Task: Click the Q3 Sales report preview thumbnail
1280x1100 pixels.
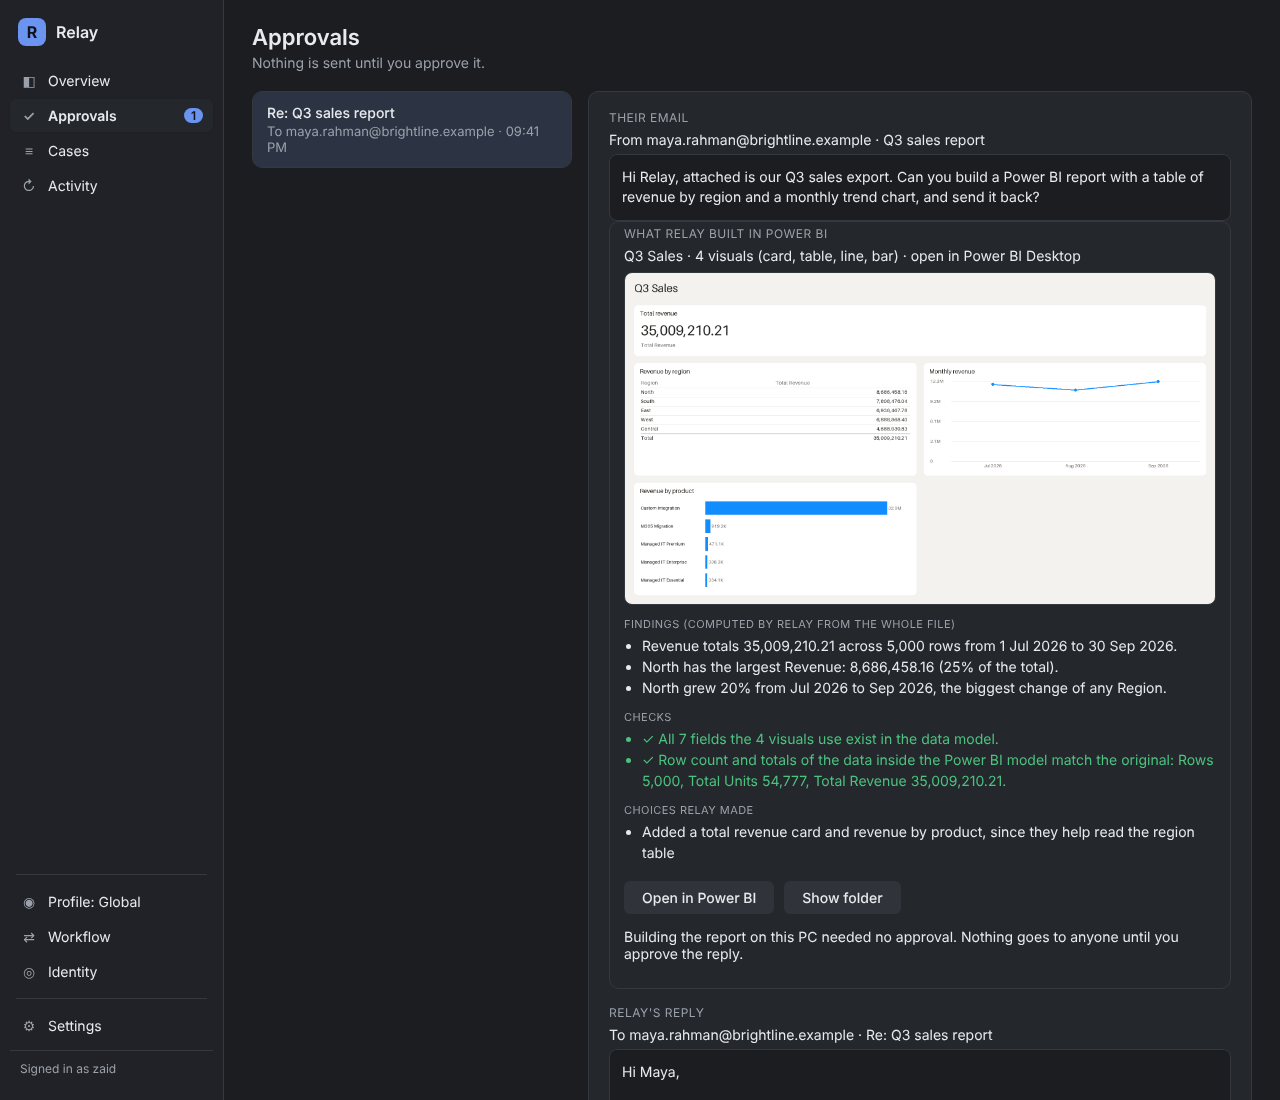Action: pos(920,439)
